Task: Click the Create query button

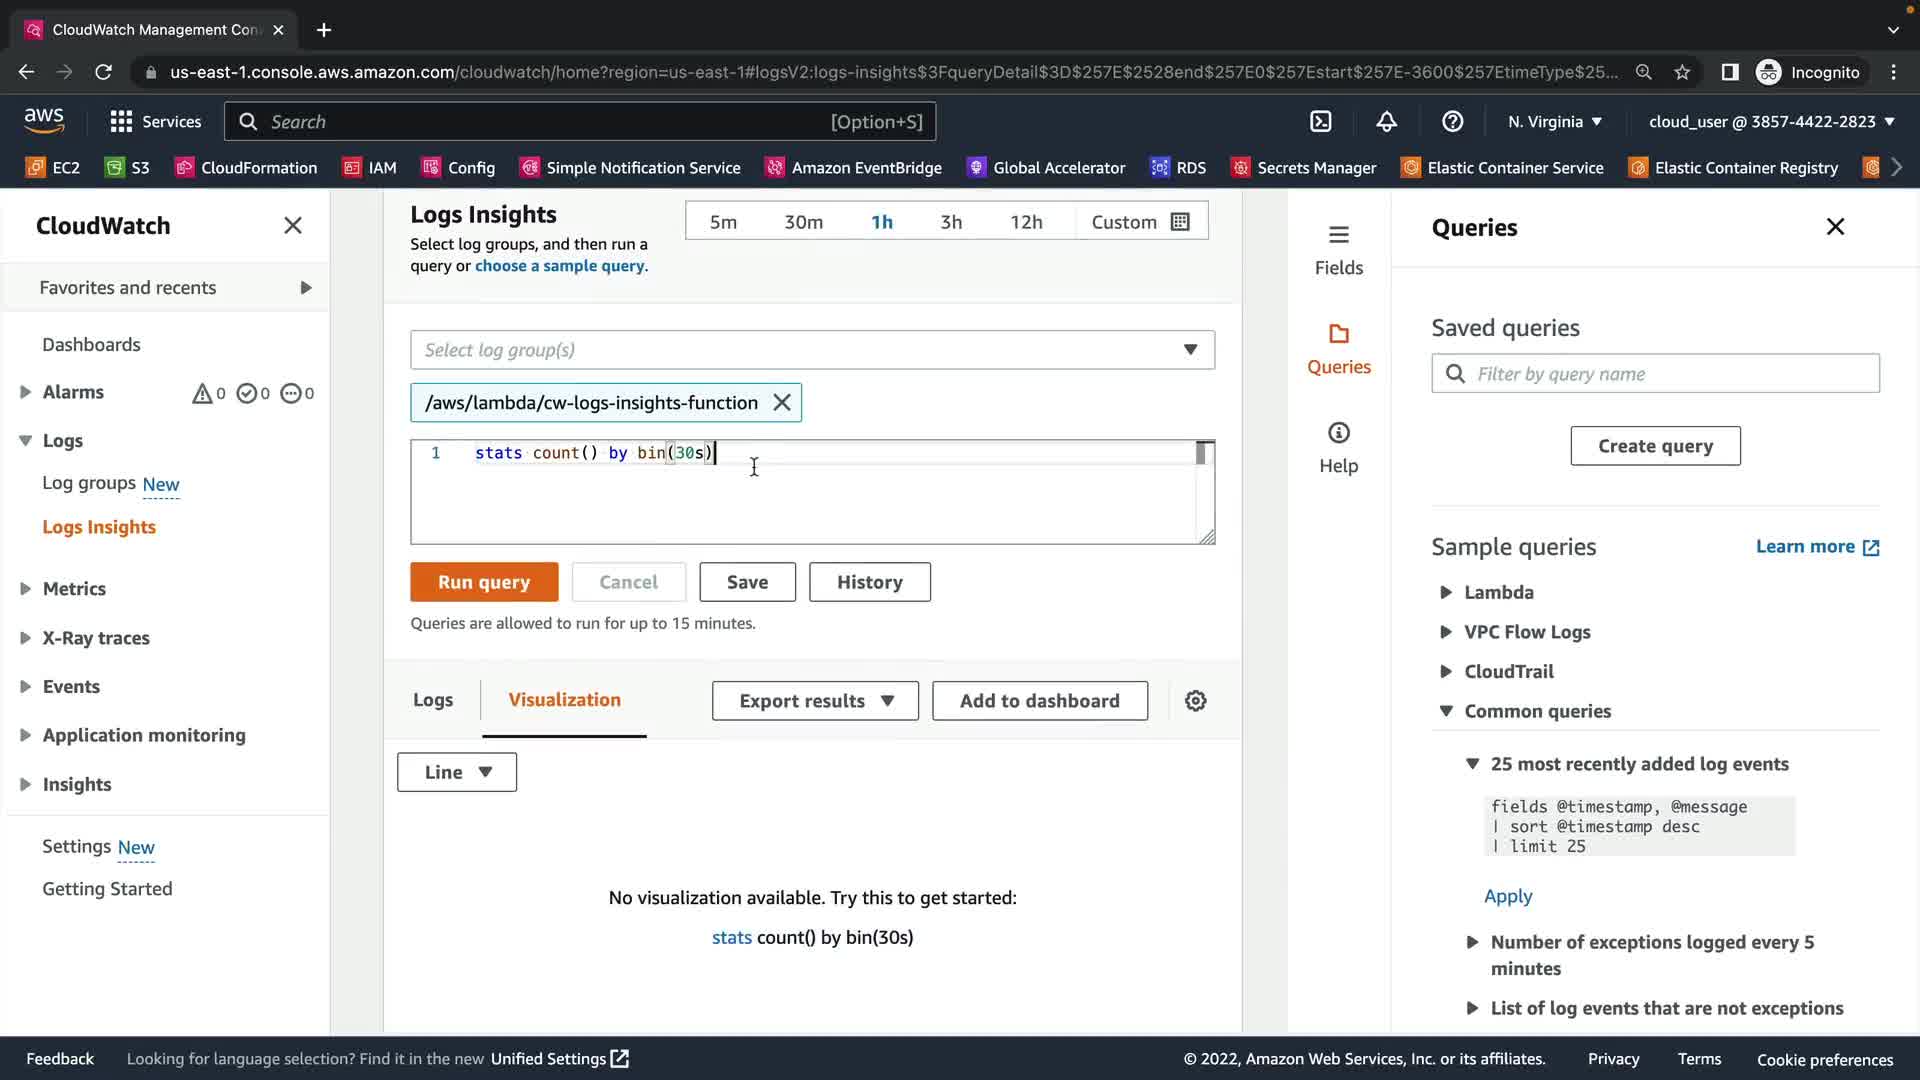Action: tap(1655, 446)
